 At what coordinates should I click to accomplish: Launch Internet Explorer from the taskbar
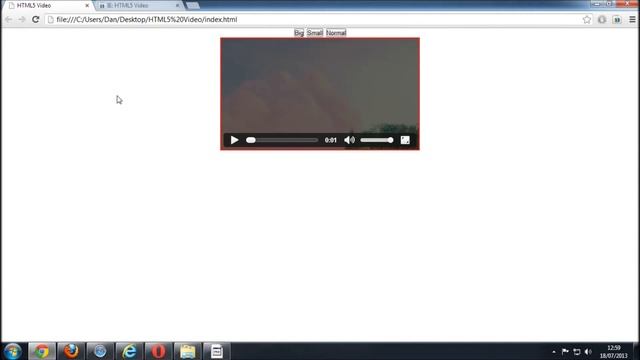[129, 351]
